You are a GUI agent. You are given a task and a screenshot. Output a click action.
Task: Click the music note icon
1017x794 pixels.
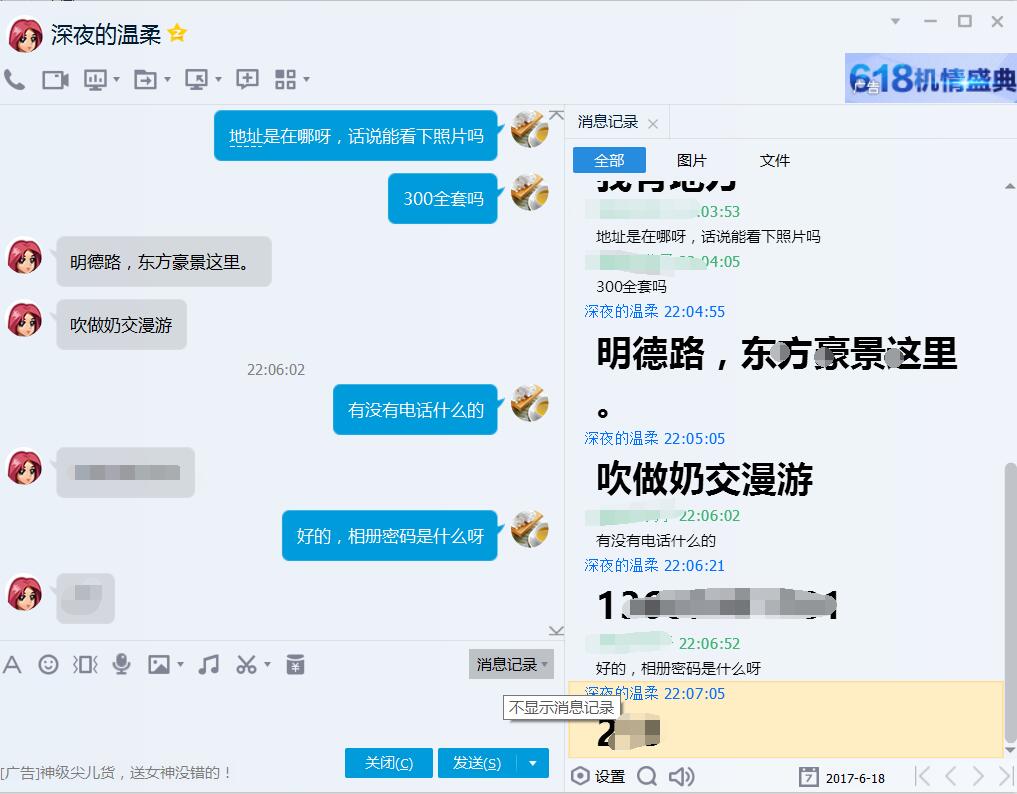pos(208,665)
